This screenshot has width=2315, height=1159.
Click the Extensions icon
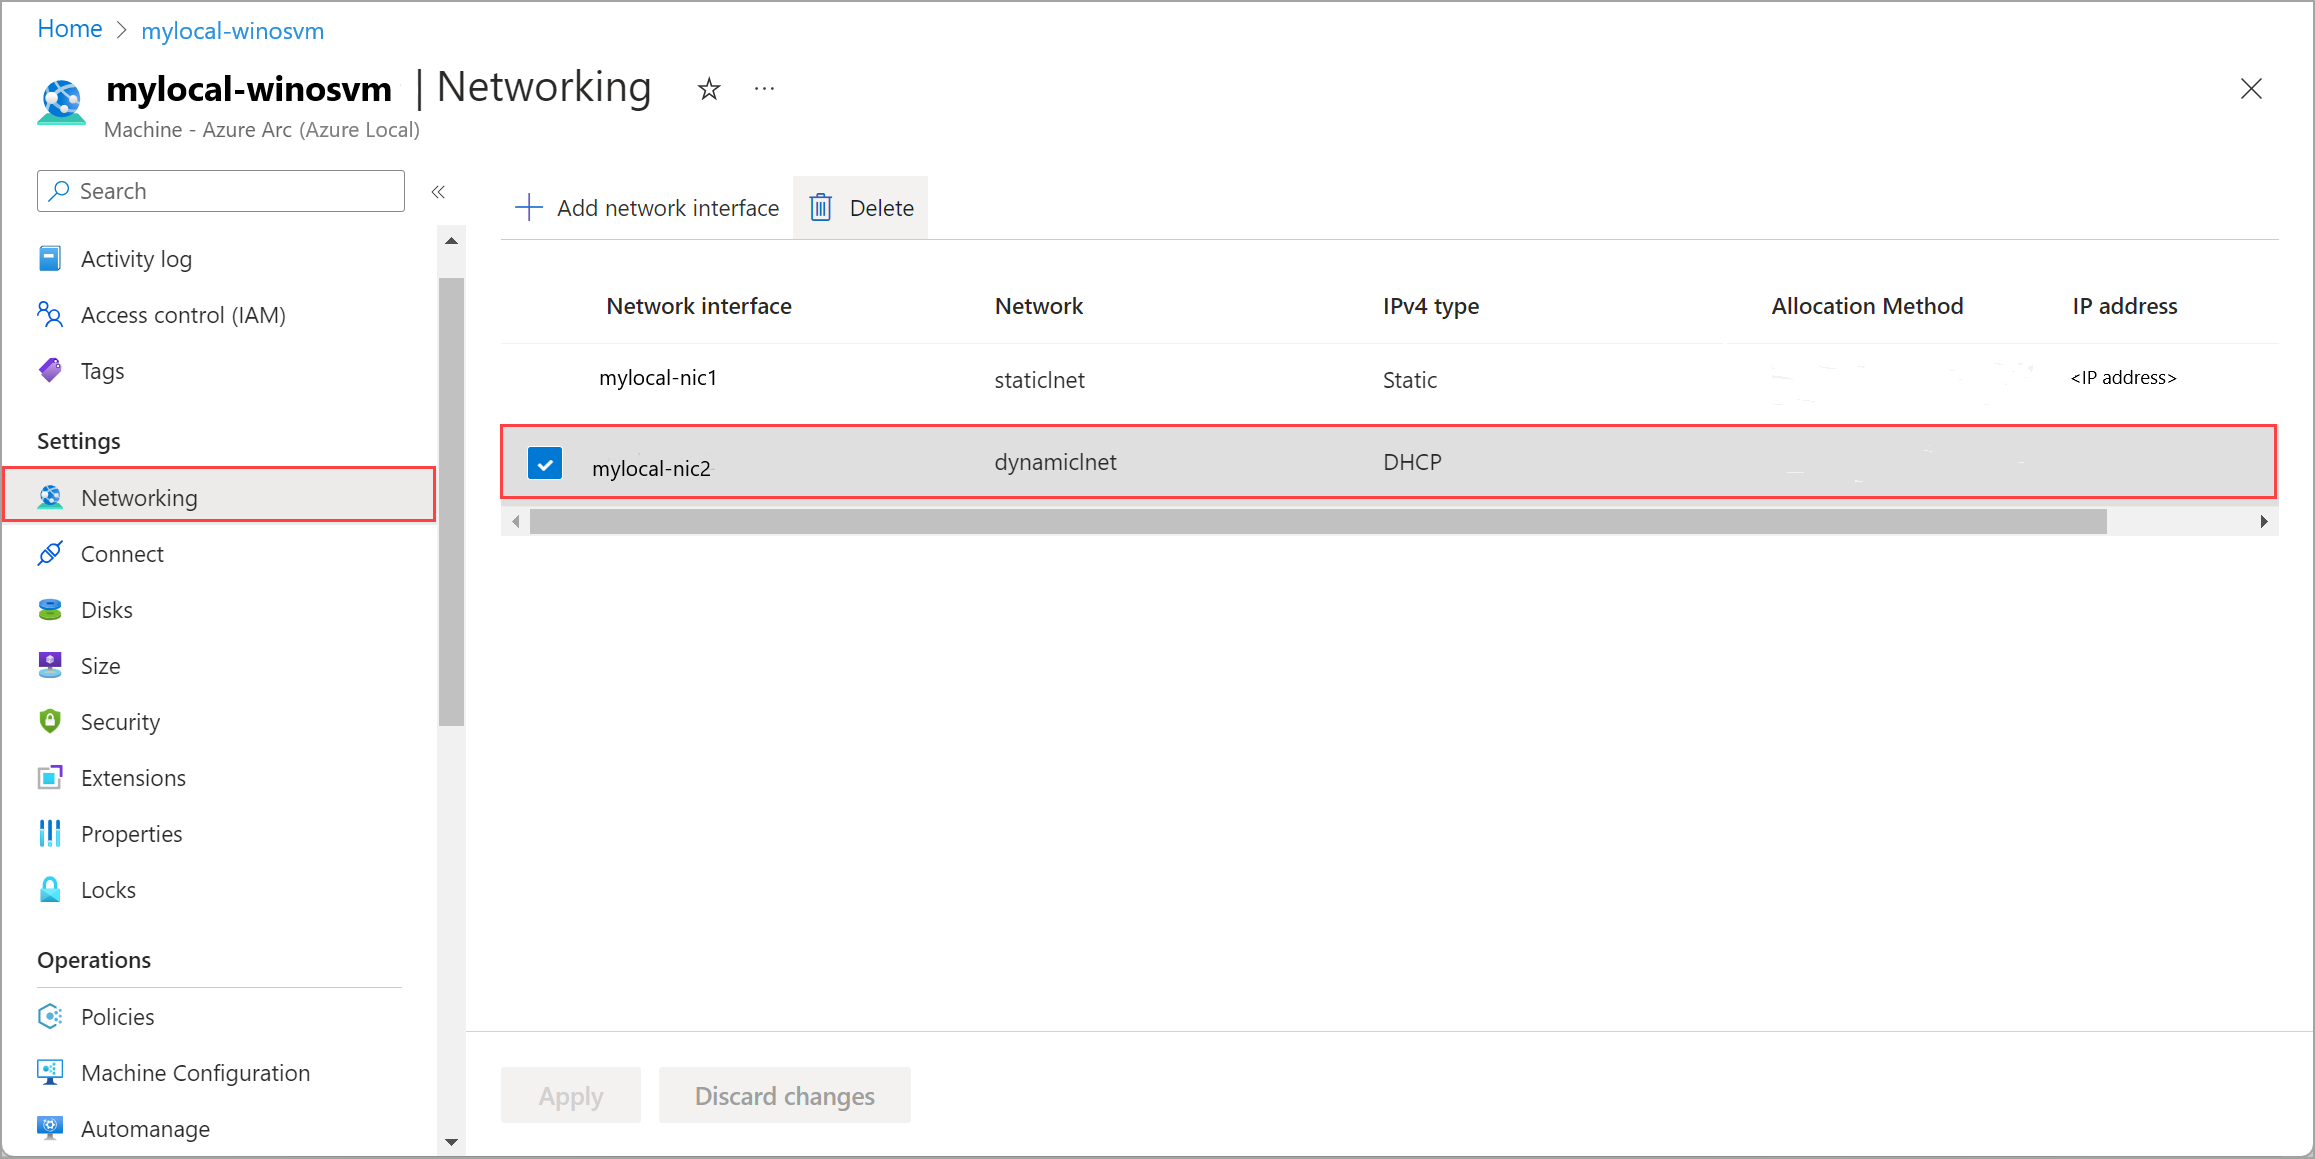(x=50, y=778)
